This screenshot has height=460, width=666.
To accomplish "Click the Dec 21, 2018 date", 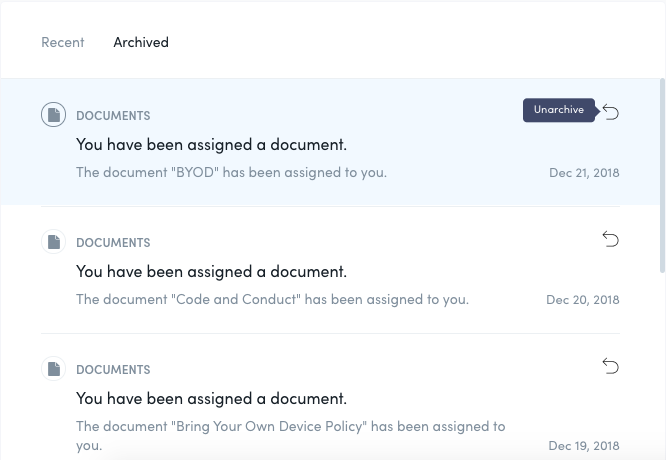I will click(584, 173).
